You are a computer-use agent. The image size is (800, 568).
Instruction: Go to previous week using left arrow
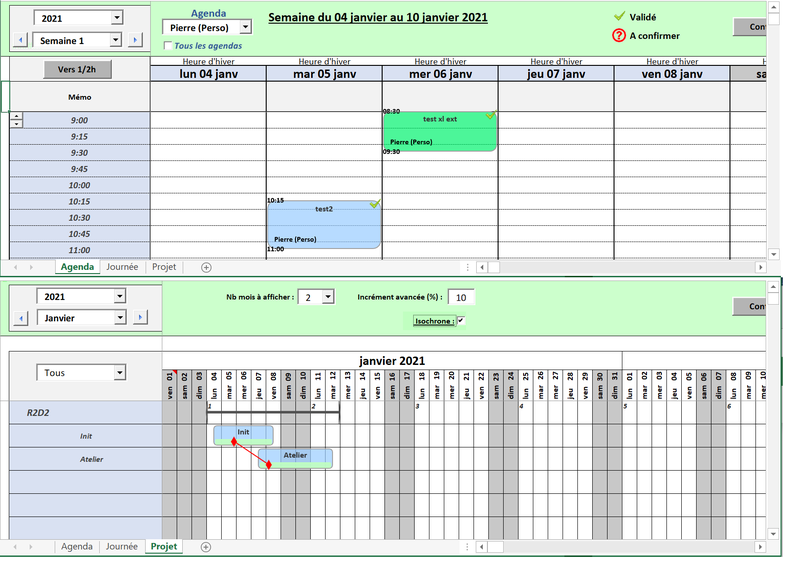19,40
